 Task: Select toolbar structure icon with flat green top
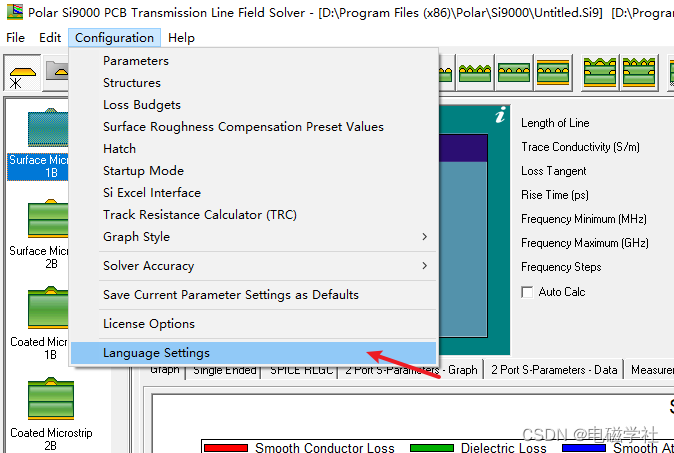[x=514, y=72]
